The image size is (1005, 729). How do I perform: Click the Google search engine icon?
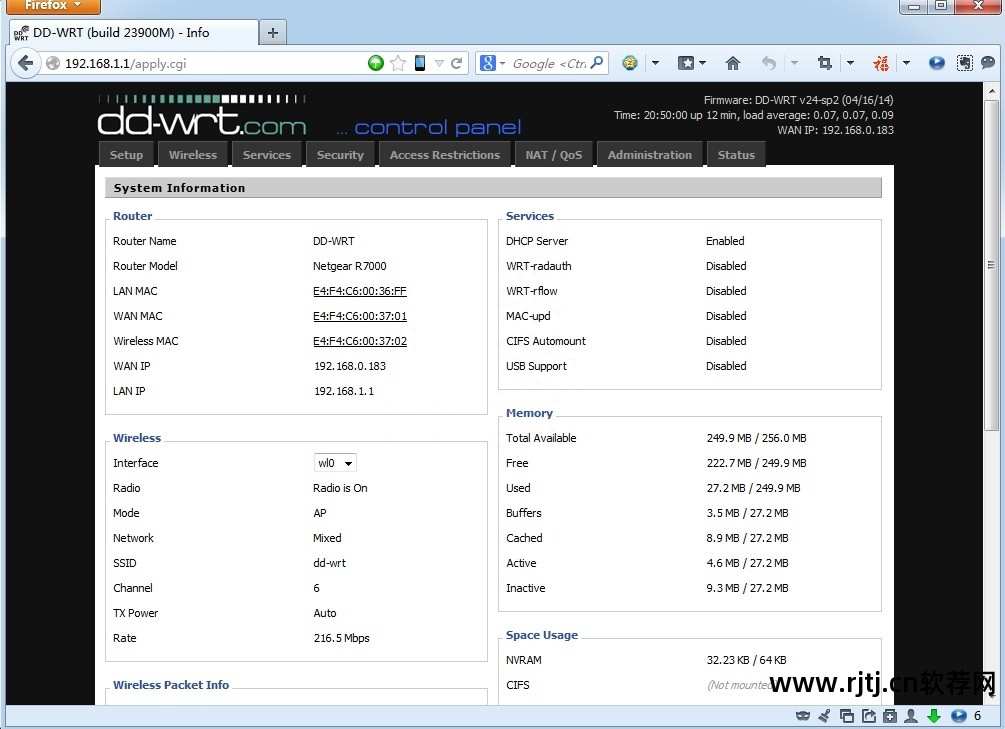(x=488, y=63)
